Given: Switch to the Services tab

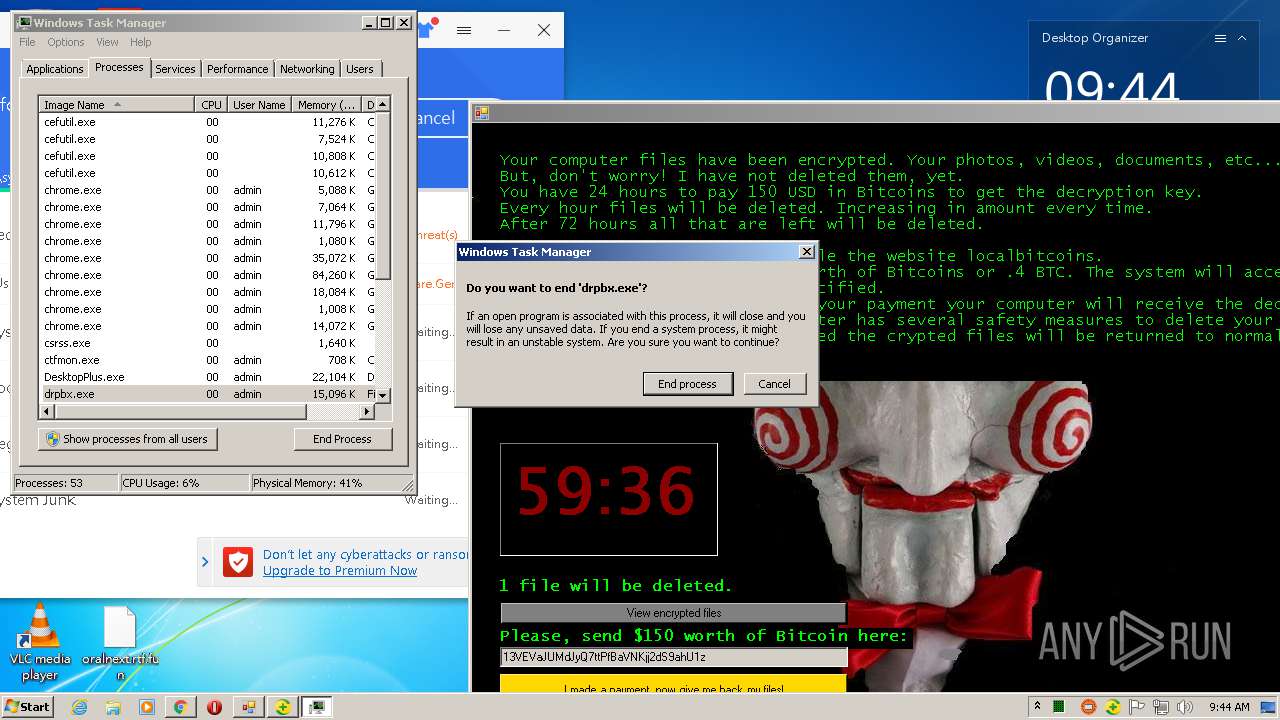Looking at the screenshot, I should coord(175,69).
